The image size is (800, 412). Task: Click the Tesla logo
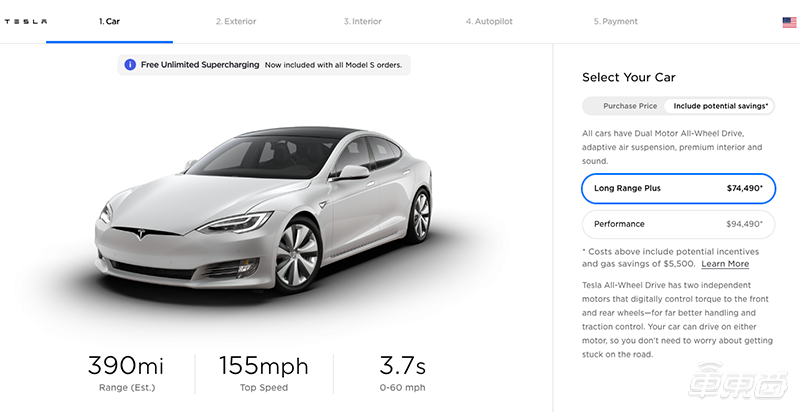pos(26,21)
